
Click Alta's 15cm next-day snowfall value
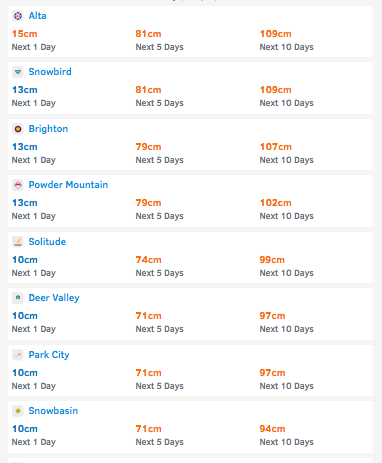25,34
